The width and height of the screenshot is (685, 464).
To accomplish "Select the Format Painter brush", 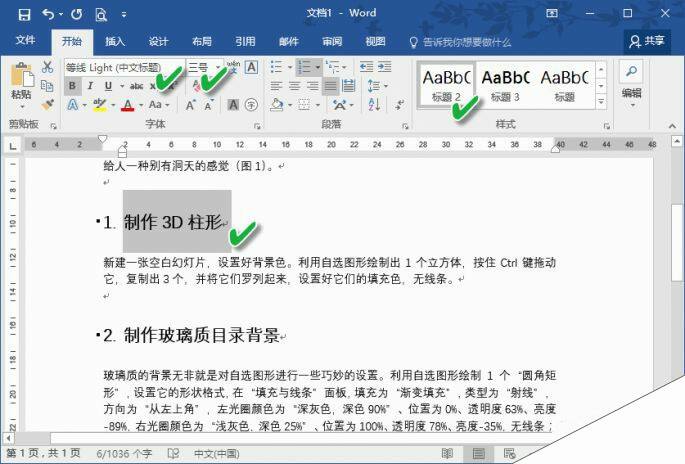I will 47,104.
